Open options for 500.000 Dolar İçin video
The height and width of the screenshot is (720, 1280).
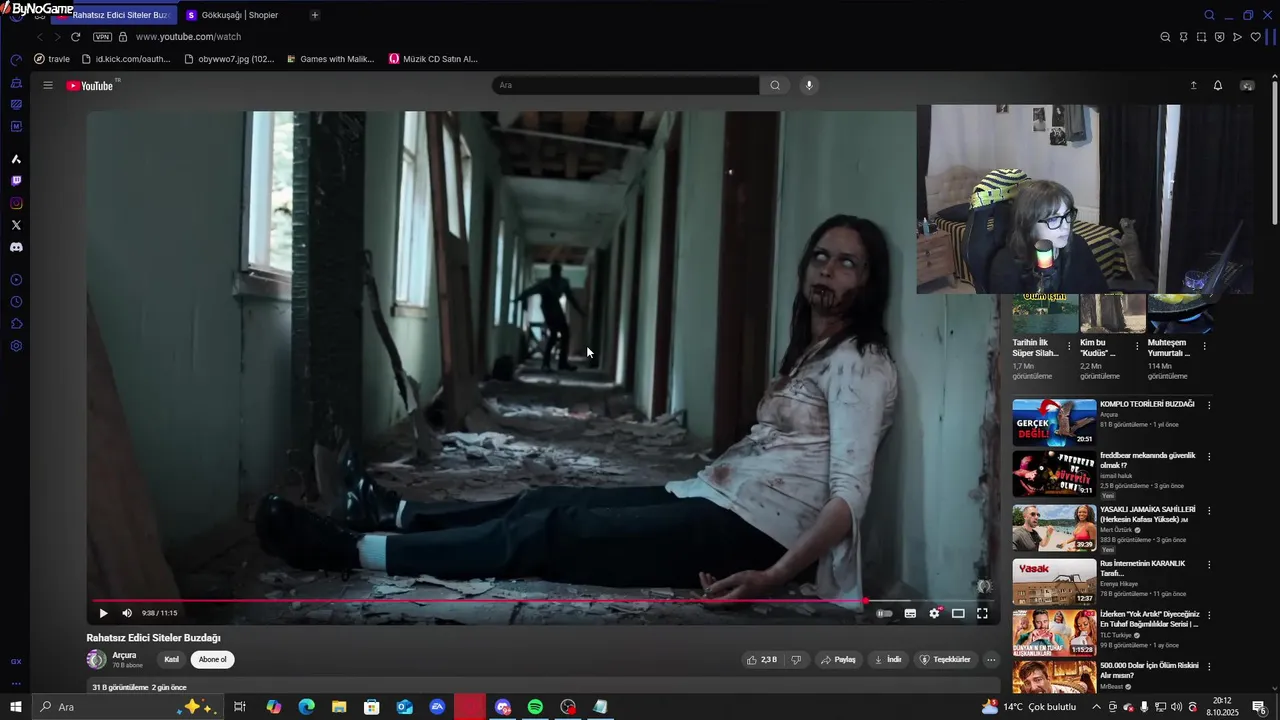tap(1209, 667)
